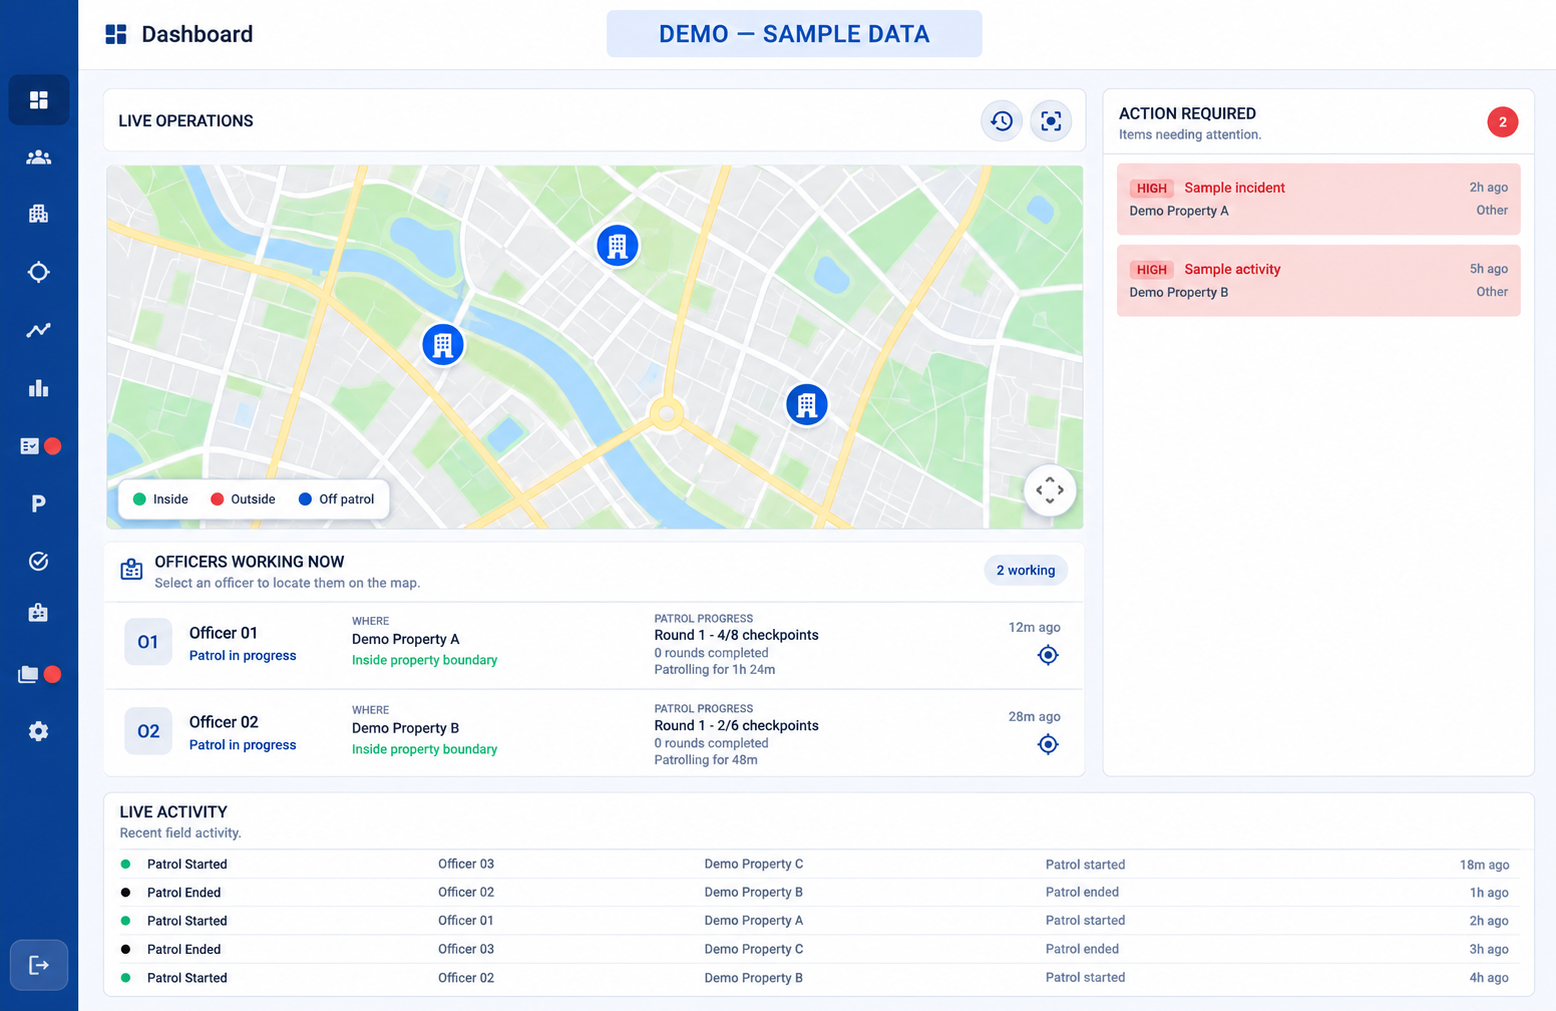Select the topmost building marker on map

[x=617, y=245]
